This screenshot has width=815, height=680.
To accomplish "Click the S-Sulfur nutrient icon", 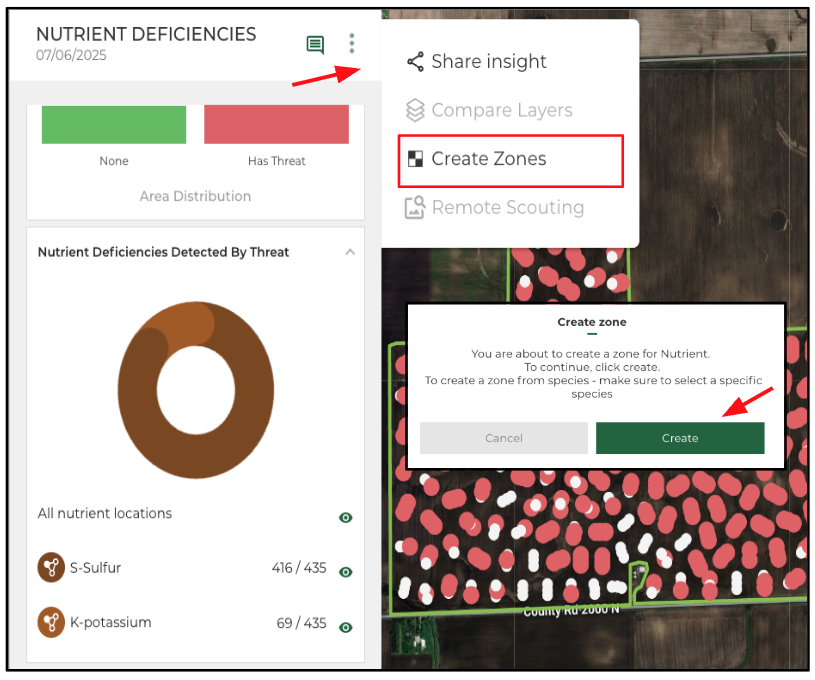I will click(51, 567).
